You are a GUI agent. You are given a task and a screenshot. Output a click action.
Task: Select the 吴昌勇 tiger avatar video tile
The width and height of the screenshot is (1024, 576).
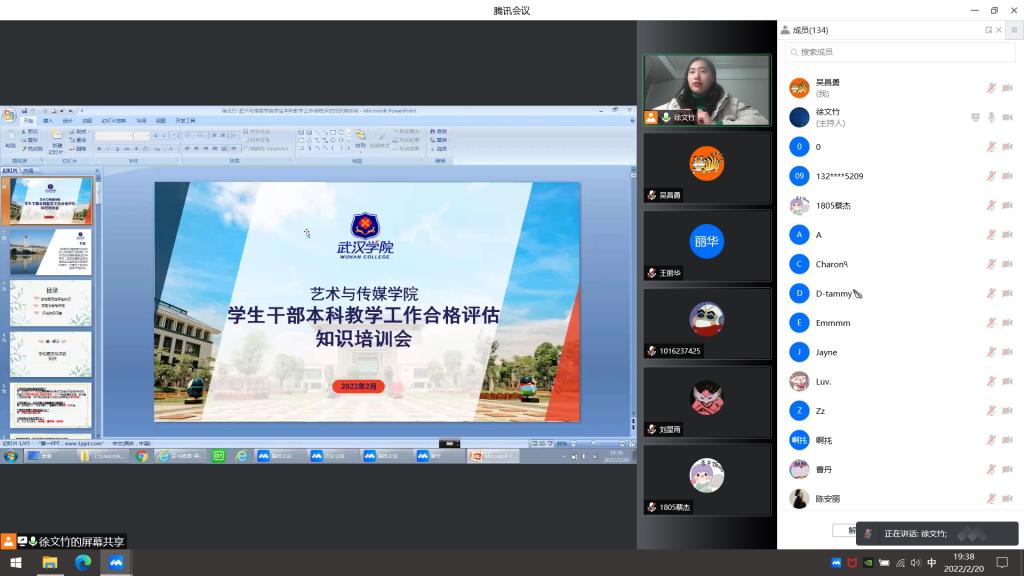[707, 168]
